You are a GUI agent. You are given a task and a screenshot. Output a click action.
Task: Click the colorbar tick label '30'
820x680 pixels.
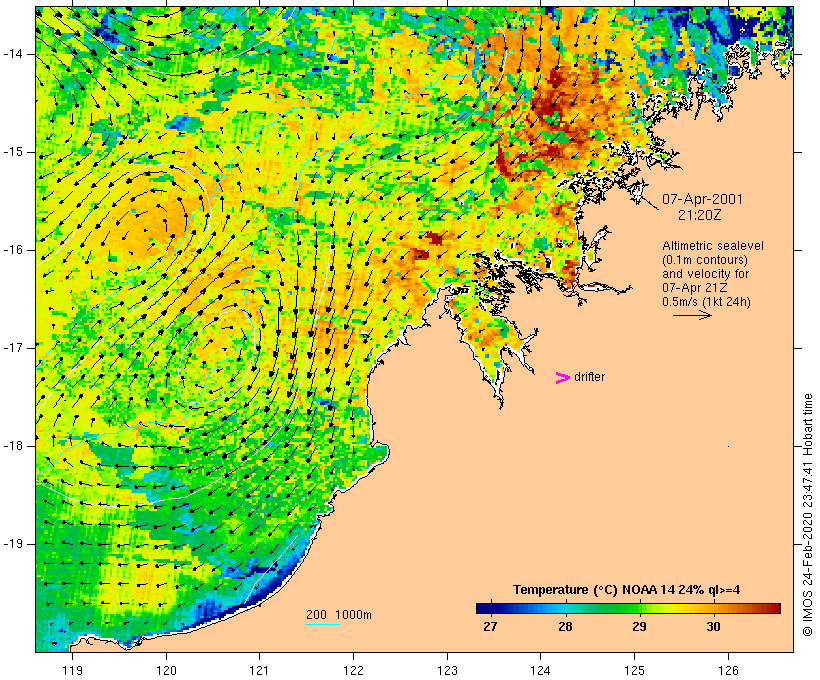pos(713,626)
